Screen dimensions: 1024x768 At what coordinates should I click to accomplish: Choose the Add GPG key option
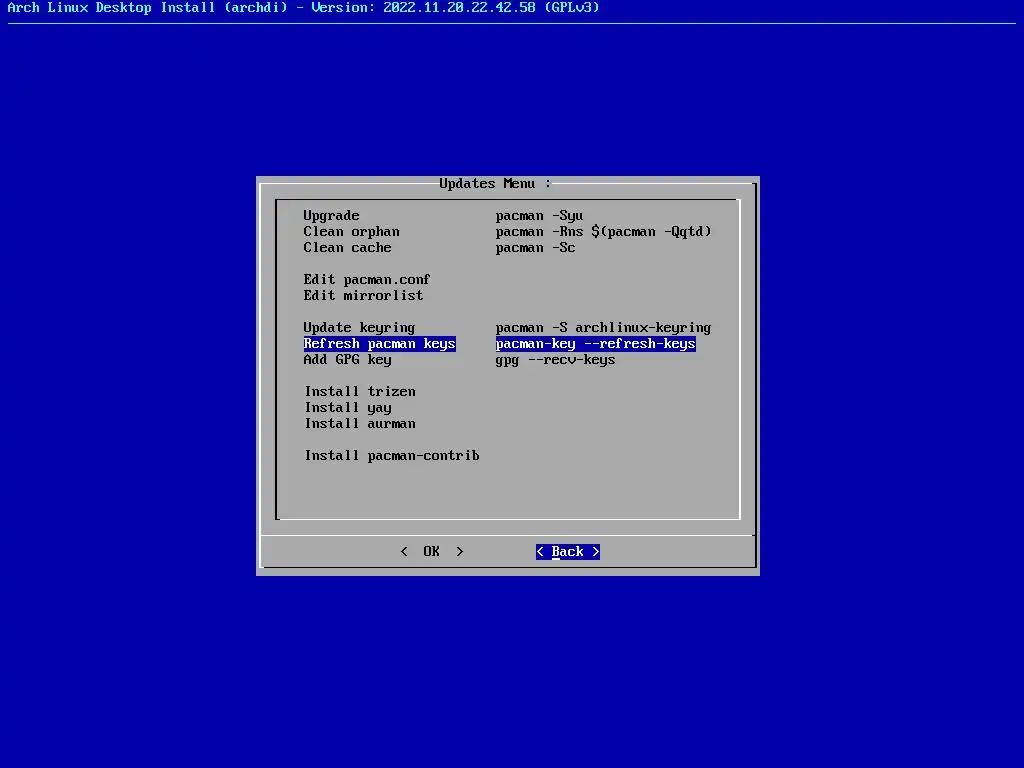[x=347, y=359]
